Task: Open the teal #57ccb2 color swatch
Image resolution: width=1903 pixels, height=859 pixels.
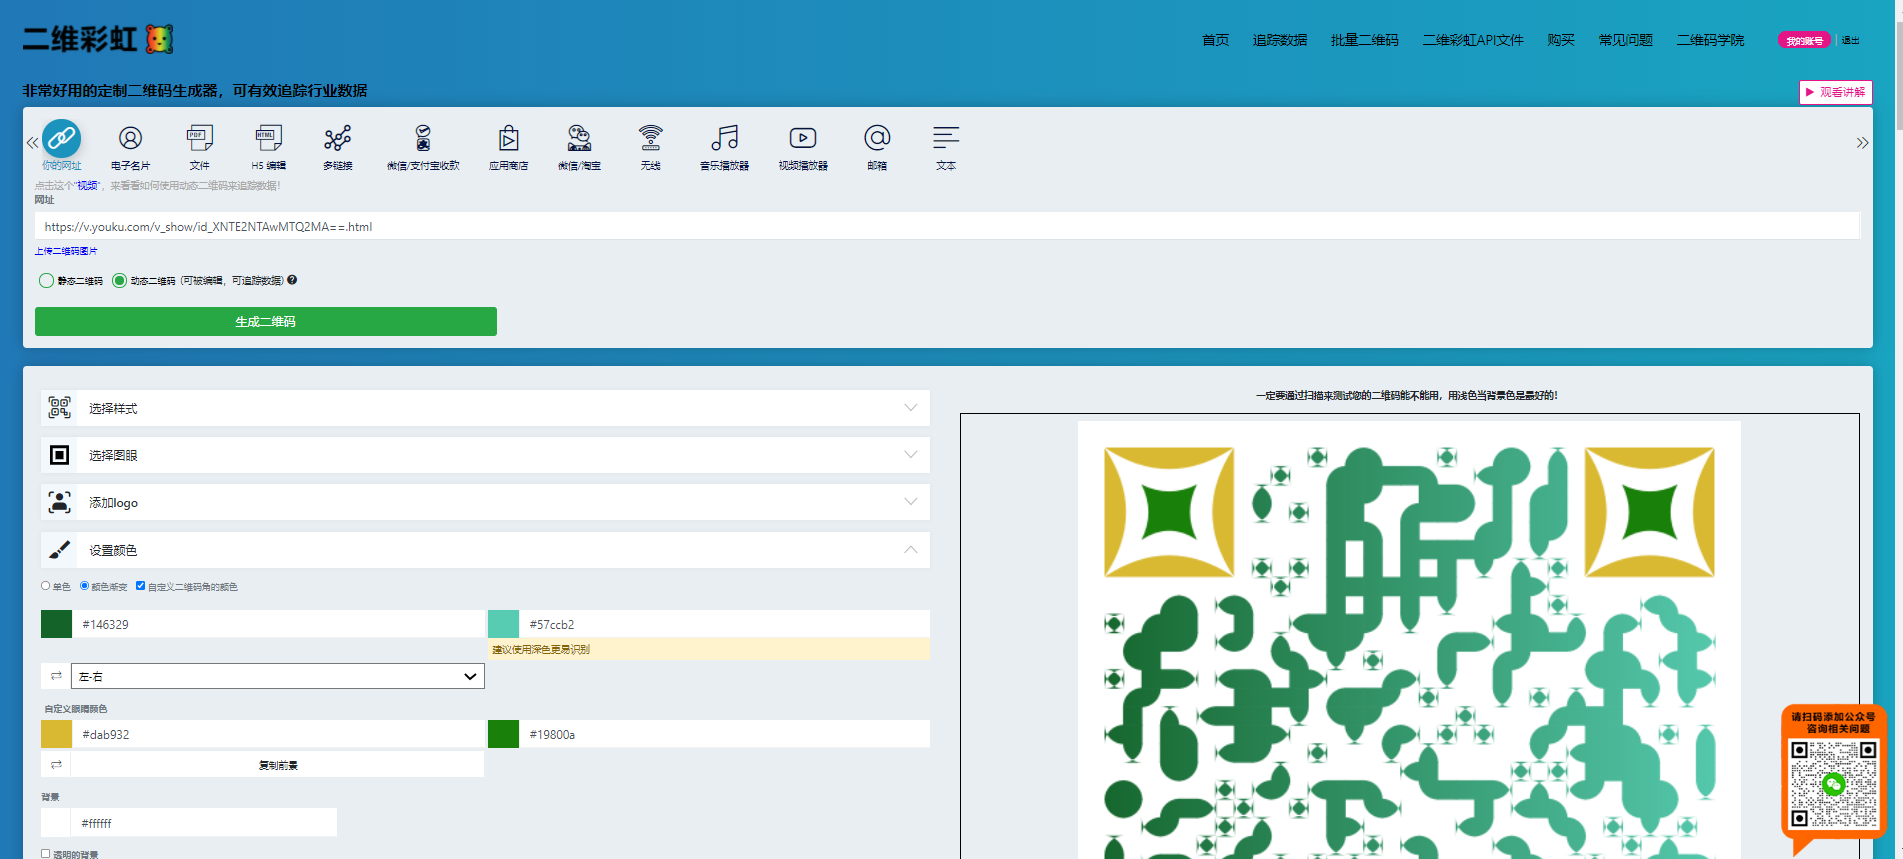Action: pos(503,624)
